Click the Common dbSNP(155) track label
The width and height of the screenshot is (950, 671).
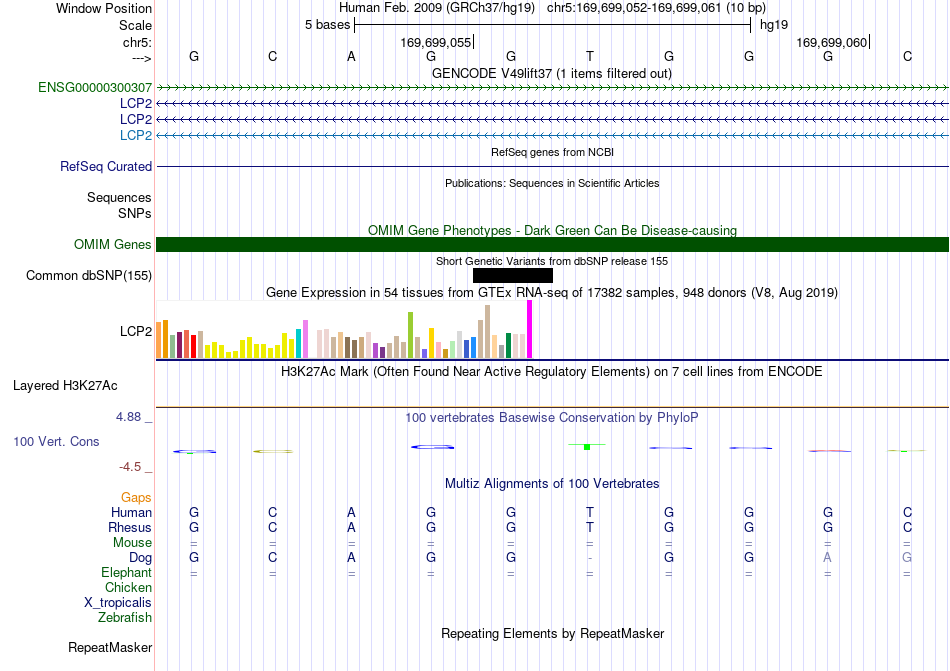88,276
